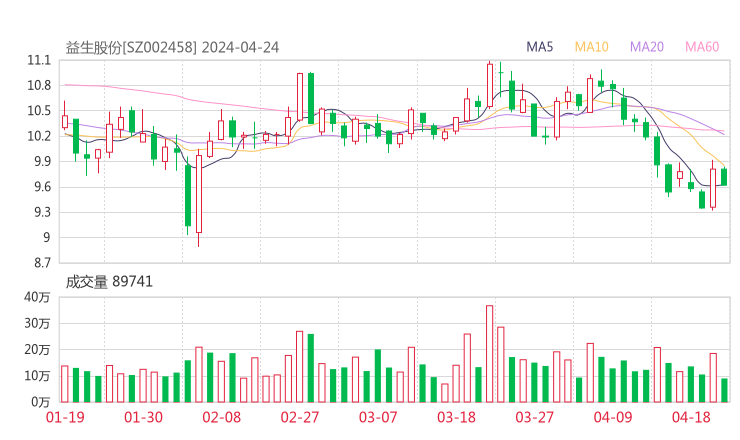The height and width of the screenshot is (440, 740).
Task: Click the last green volume bar on the right
Action: [x=724, y=390]
